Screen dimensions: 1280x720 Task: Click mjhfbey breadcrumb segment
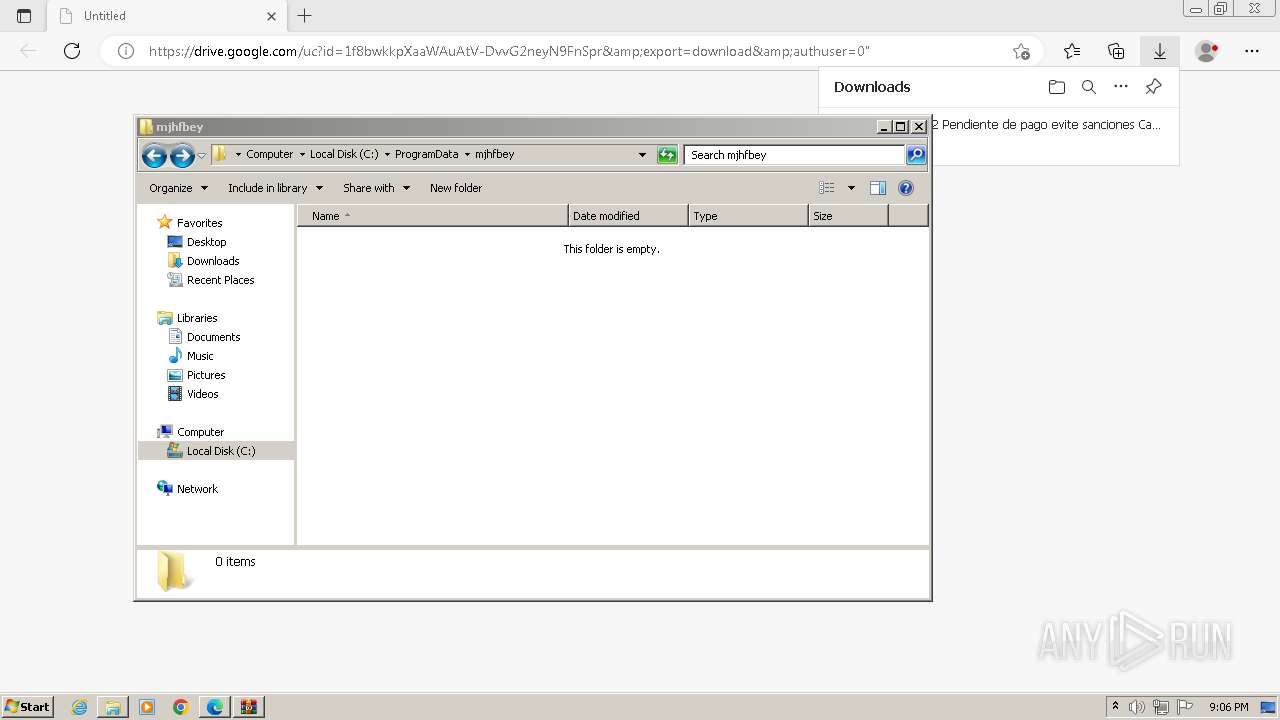click(494, 155)
